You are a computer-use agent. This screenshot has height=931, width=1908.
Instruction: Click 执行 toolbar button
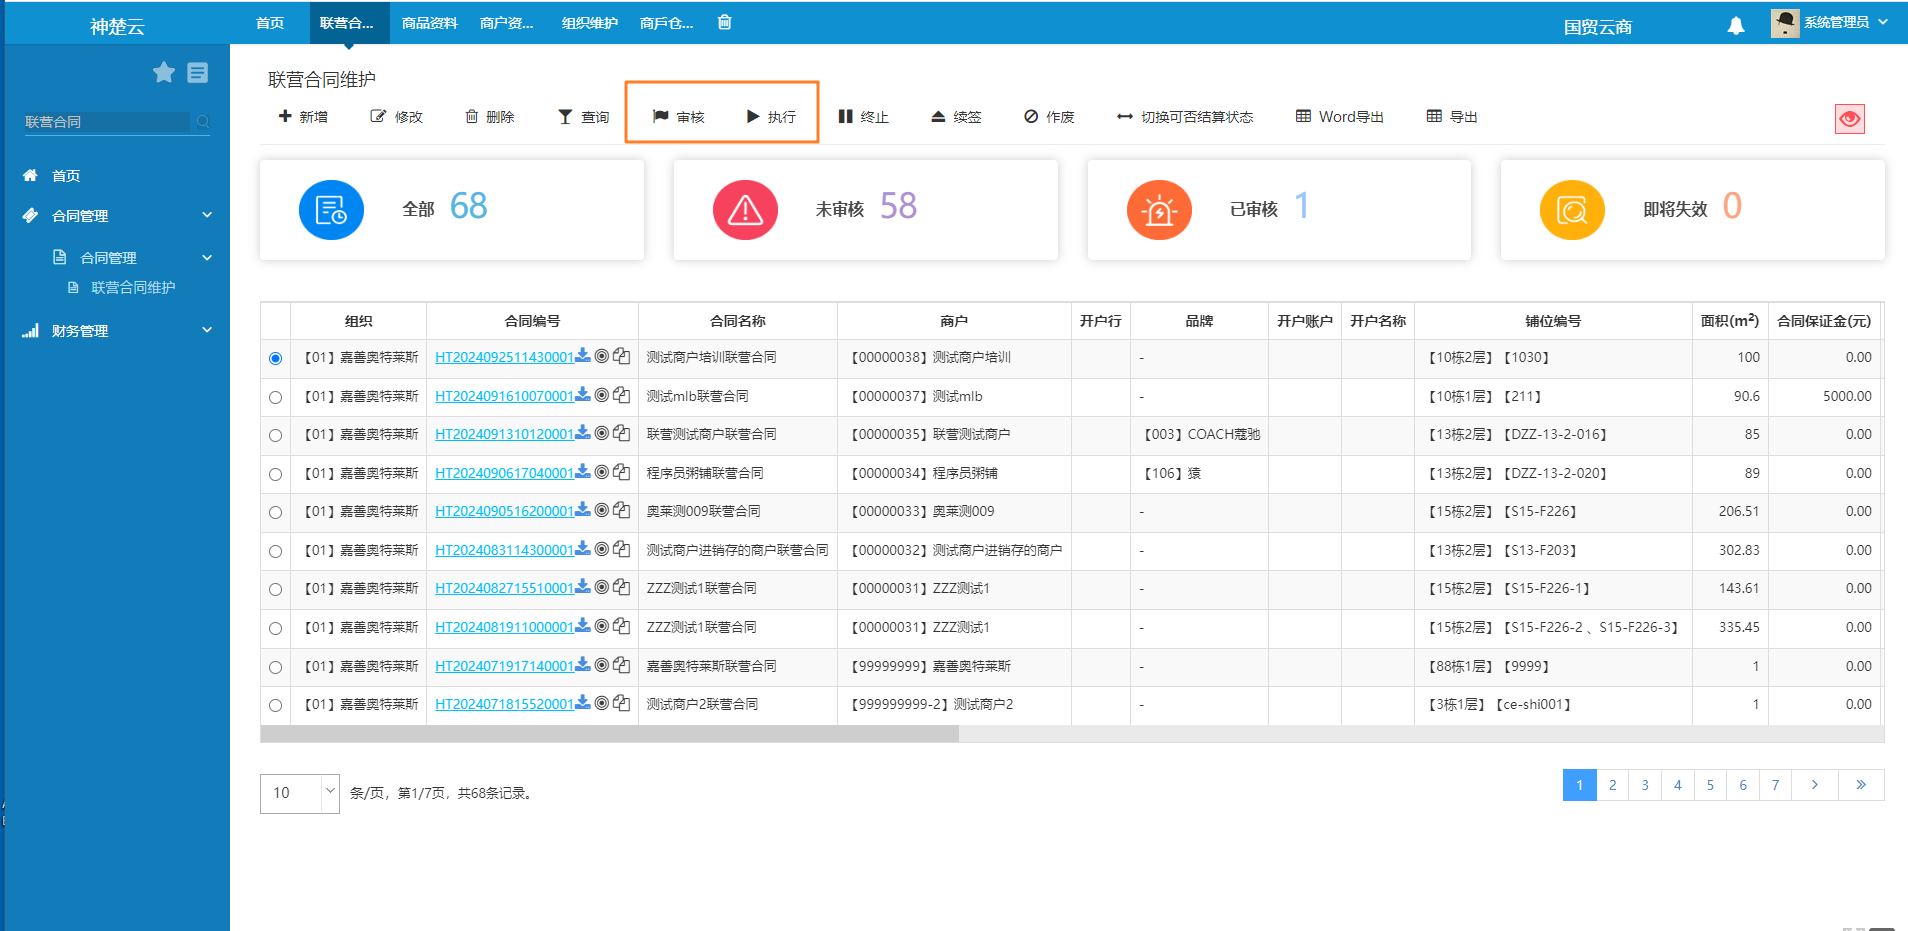(771, 117)
